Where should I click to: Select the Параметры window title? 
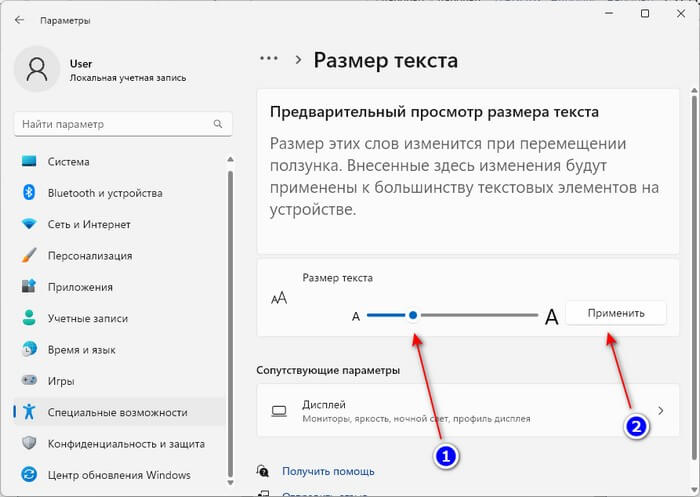pyautogui.click(x=65, y=21)
